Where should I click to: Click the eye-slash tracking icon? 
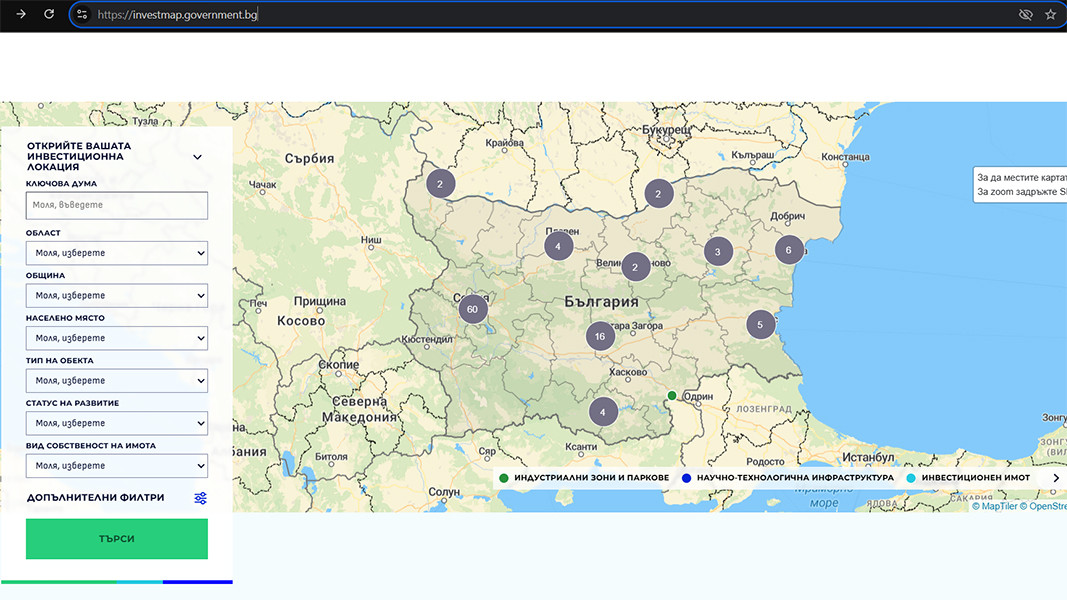tap(1025, 15)
